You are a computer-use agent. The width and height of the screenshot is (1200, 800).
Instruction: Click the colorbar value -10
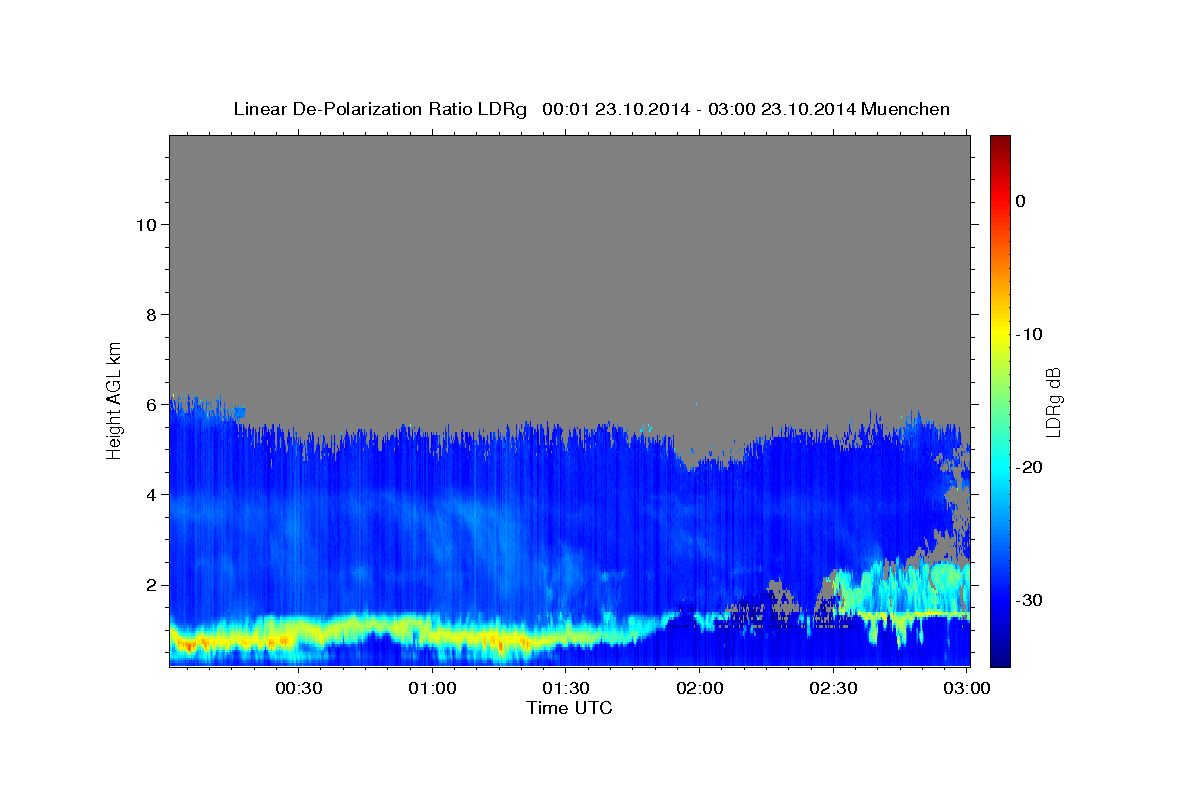click(x=1029, y=334)
